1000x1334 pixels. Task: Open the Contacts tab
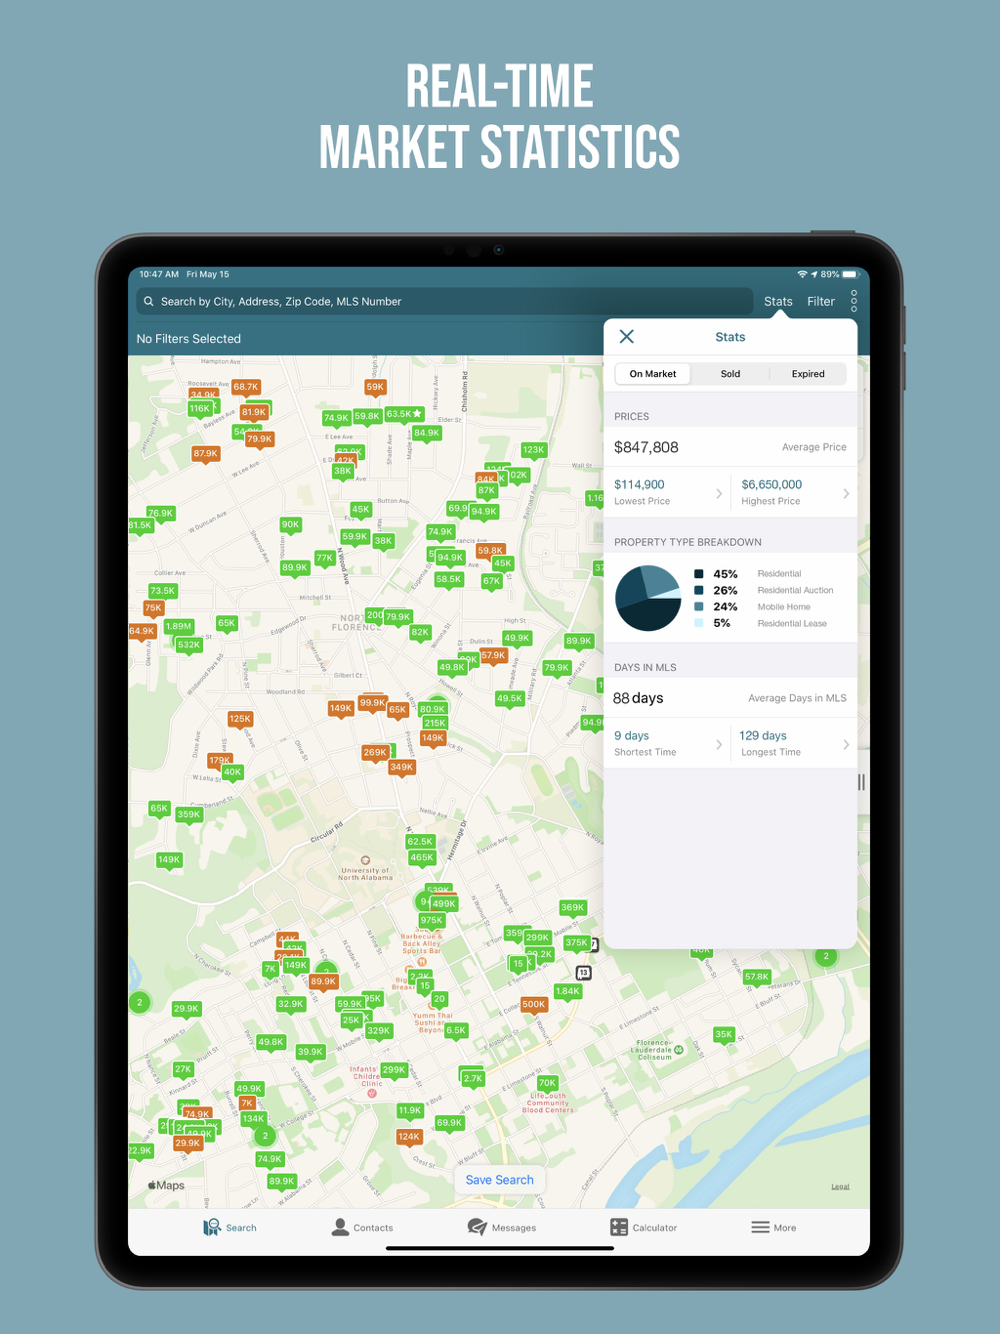point(362,1227)
